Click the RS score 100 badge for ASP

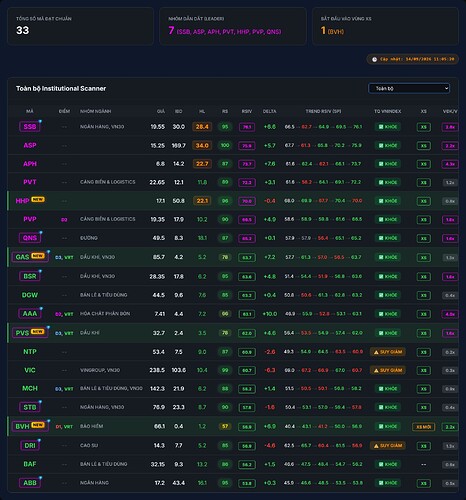coord(225,145)
